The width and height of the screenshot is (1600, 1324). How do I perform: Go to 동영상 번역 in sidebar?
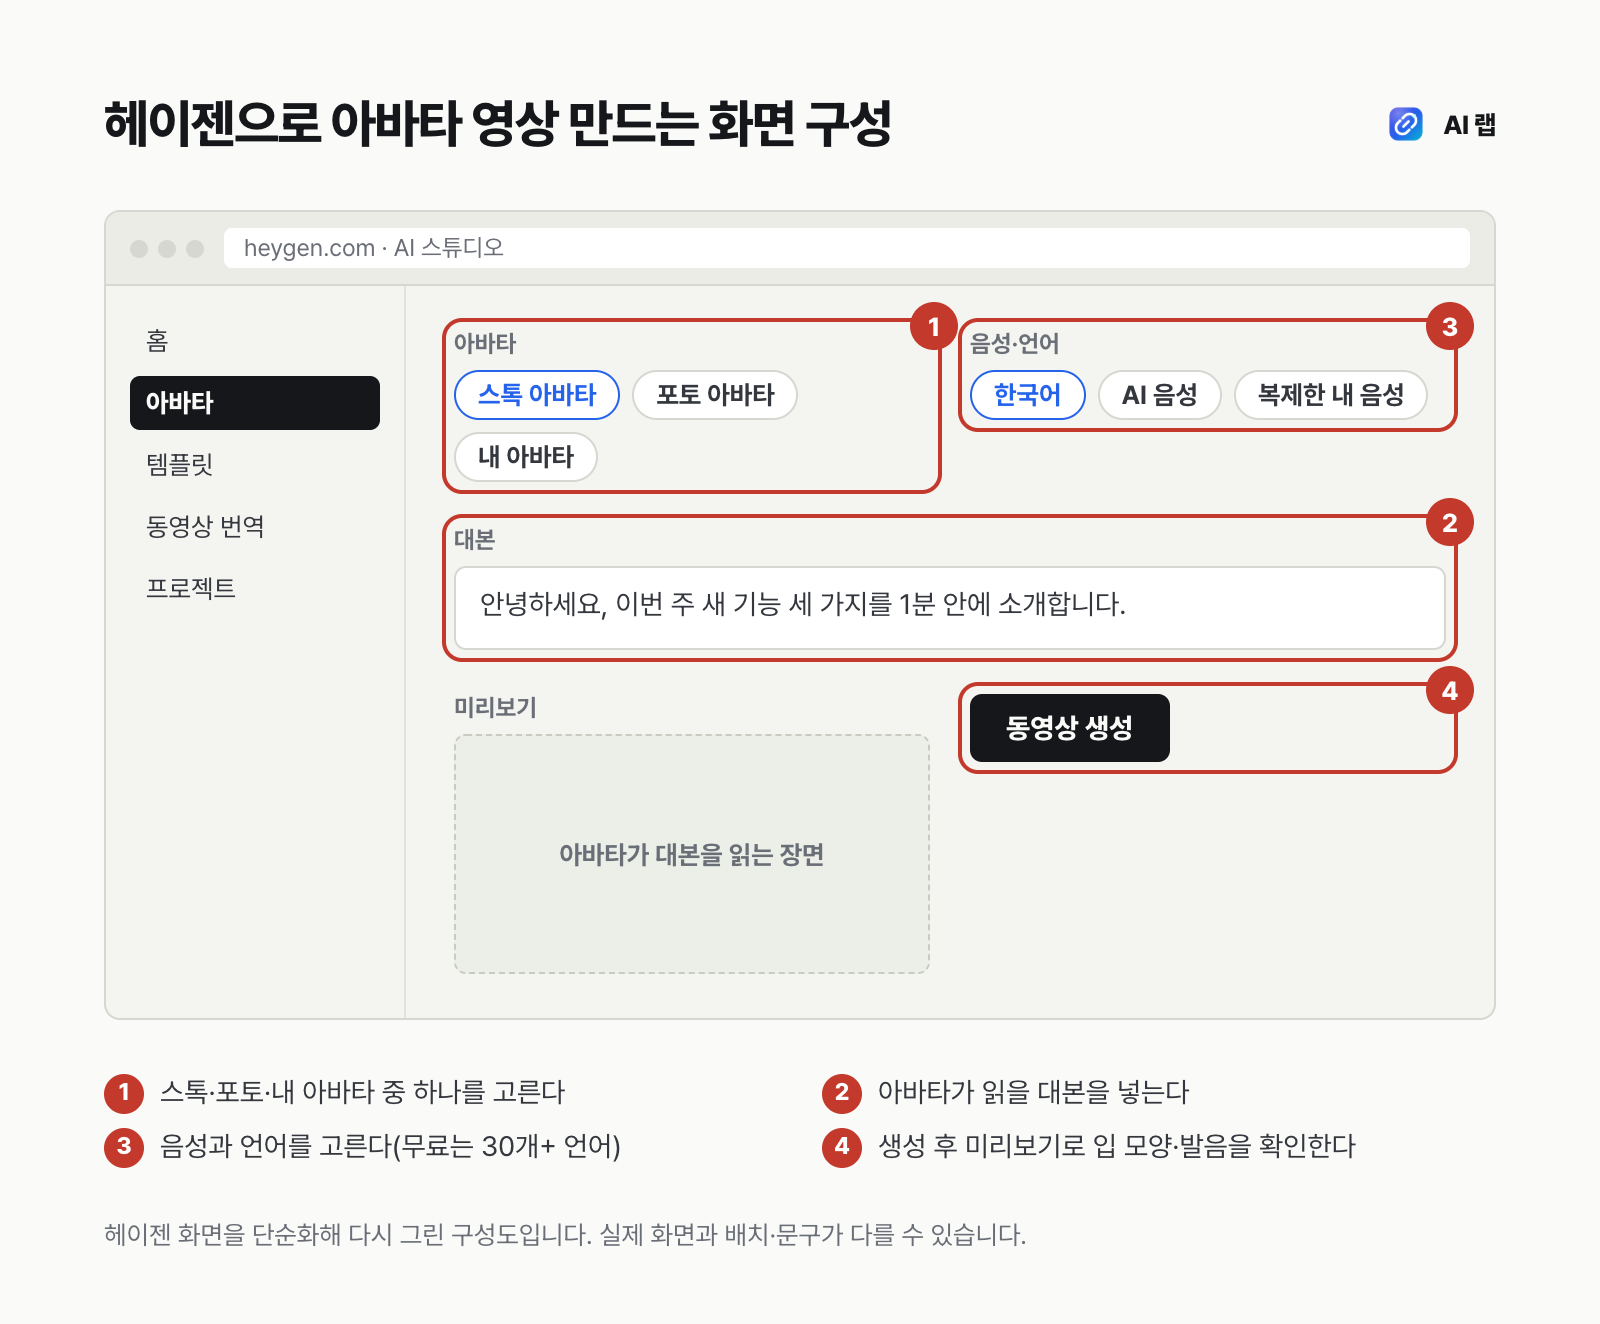[x=255, y=527]
